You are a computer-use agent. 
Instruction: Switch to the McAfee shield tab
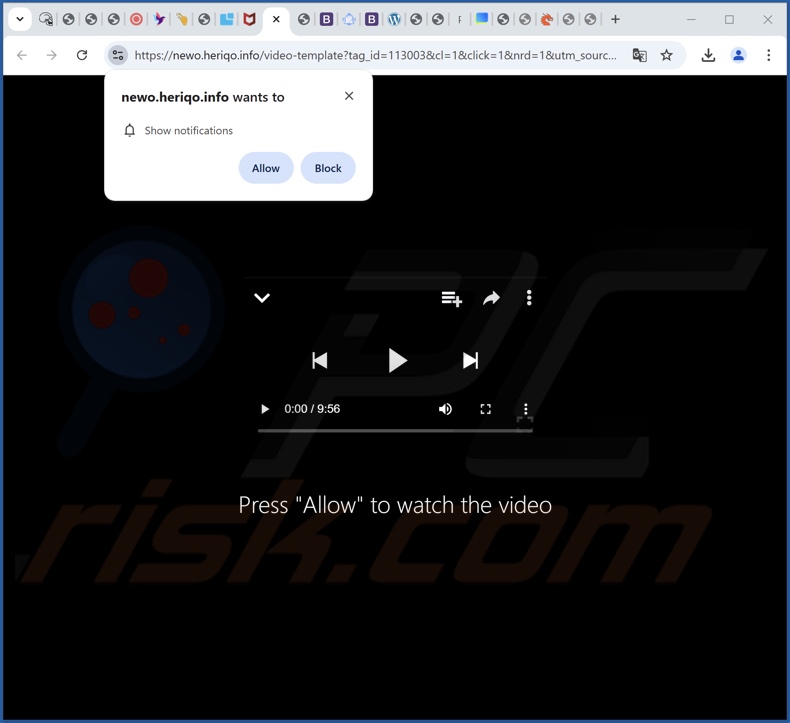pyautogui.click(x=249, y=20)
